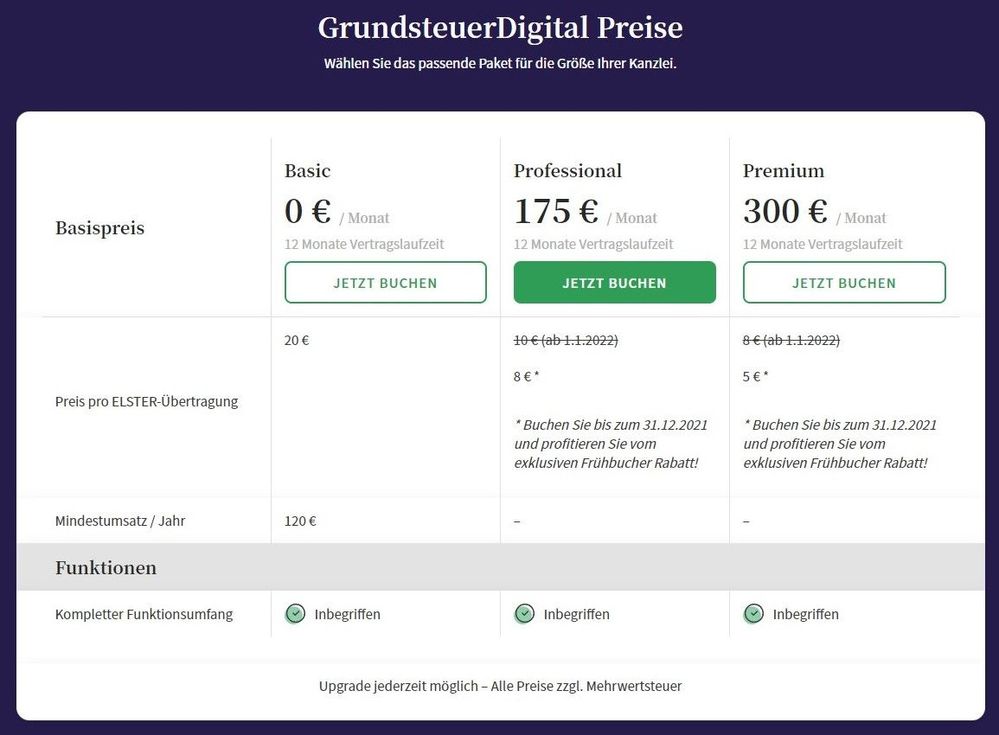Book the Basic plan with Jetzt Buchen
This screenshot has height=735, width=999.
tap(385, 282)
